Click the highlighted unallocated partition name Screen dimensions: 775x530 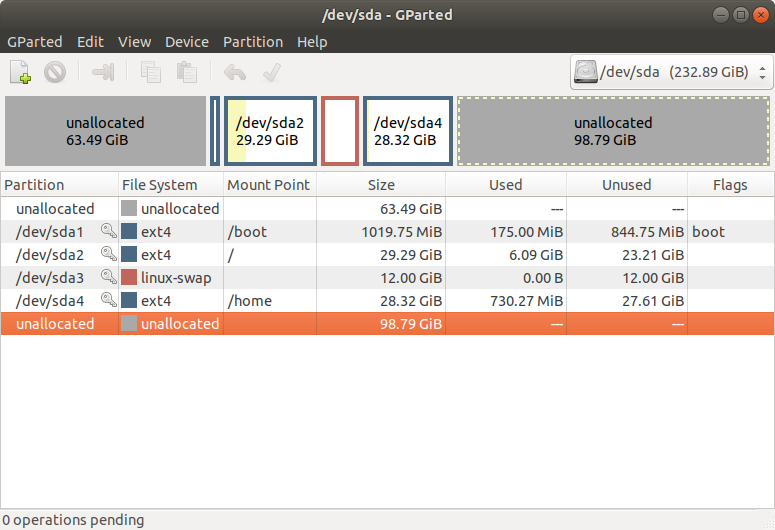55,324
